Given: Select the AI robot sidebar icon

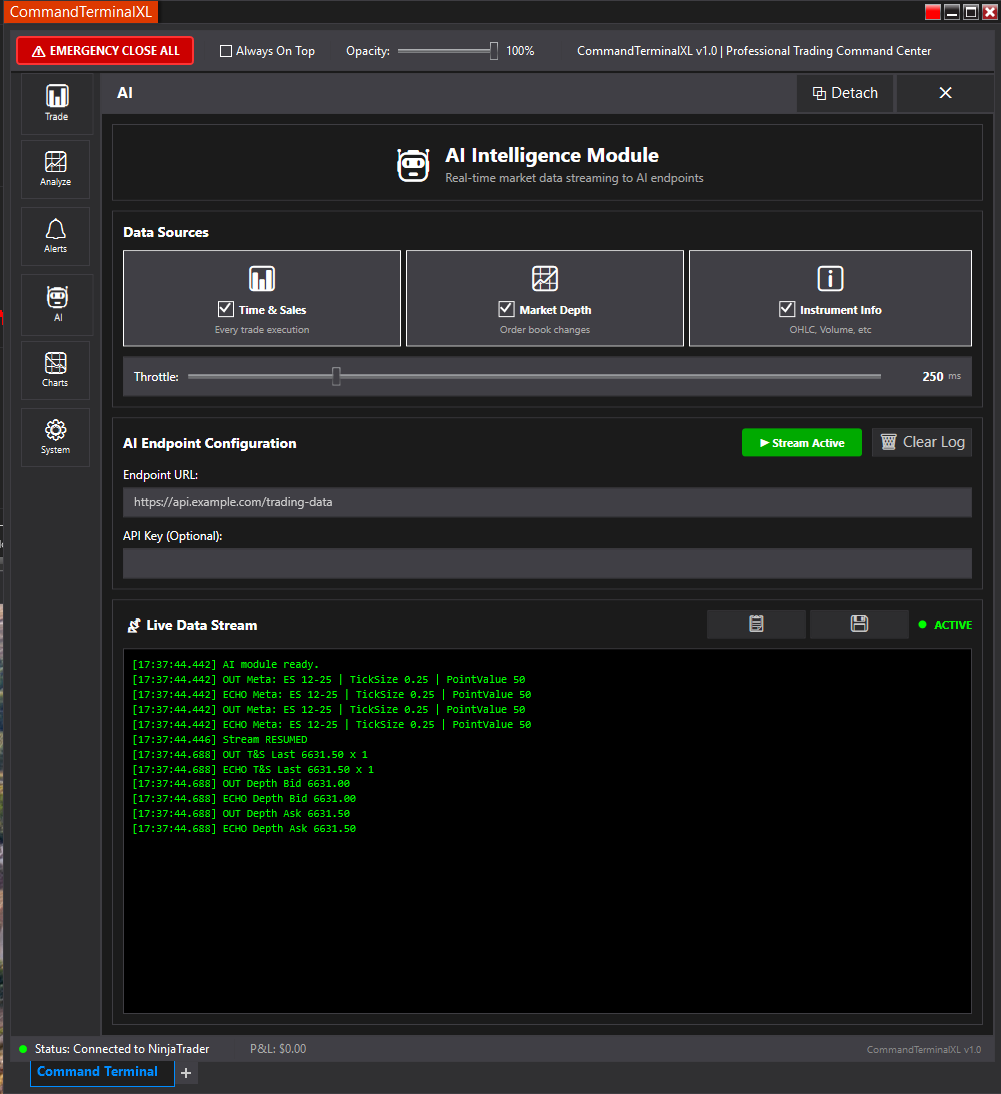Looking at the screenshot, I should coord(57,304).
